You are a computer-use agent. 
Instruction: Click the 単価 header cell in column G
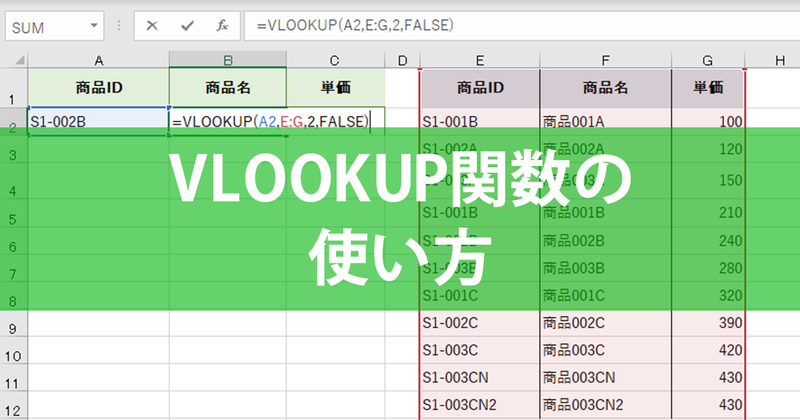pyautogui.click(x=708, y=88)
